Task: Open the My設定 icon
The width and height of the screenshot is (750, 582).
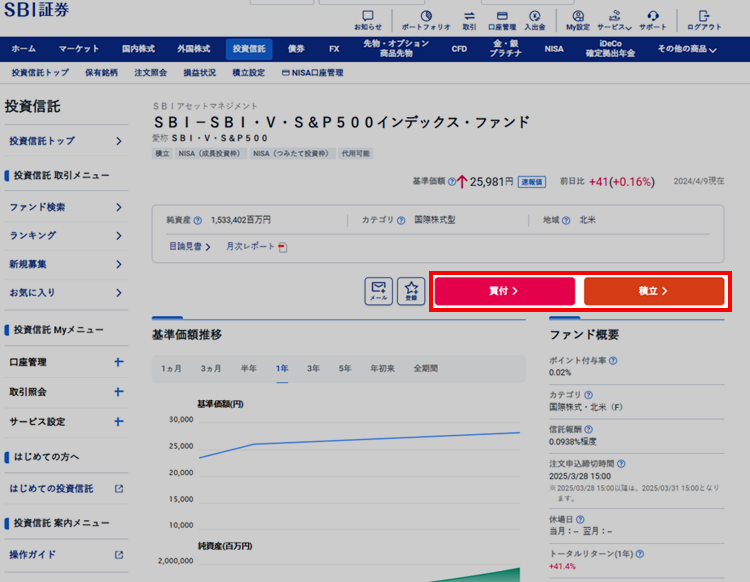Action: click(x=578, y=21)
